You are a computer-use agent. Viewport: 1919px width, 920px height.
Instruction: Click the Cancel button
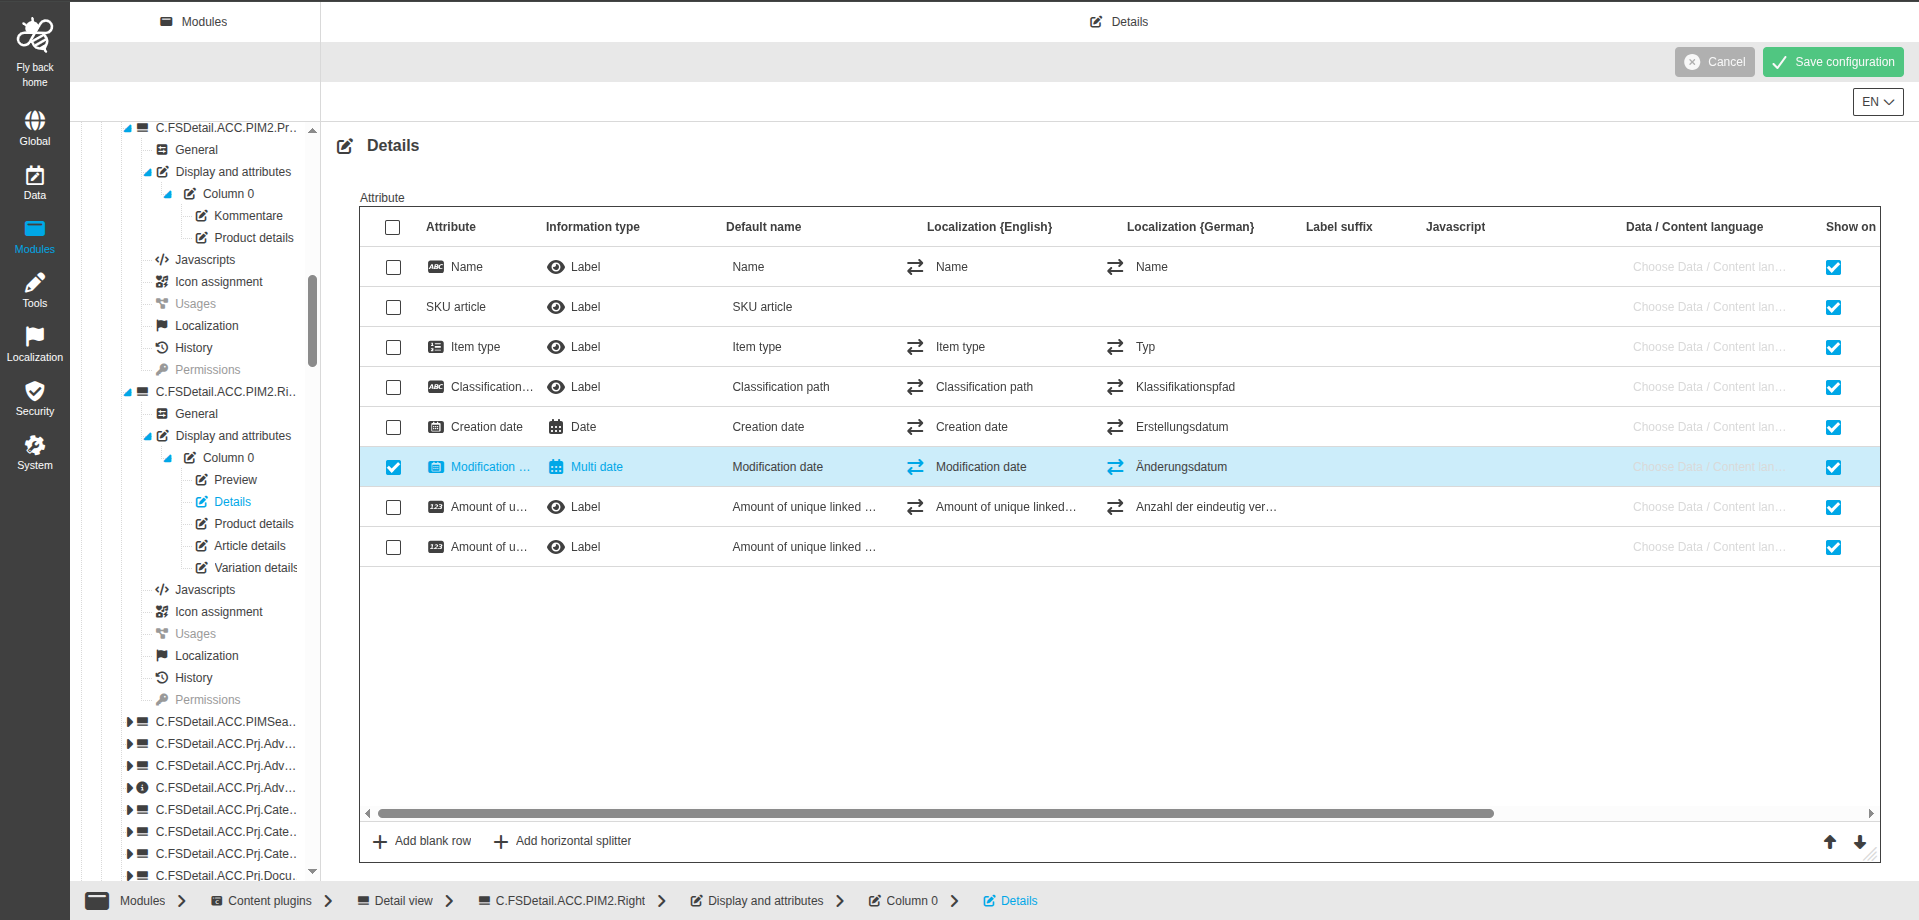click(x=1715, y=62)
